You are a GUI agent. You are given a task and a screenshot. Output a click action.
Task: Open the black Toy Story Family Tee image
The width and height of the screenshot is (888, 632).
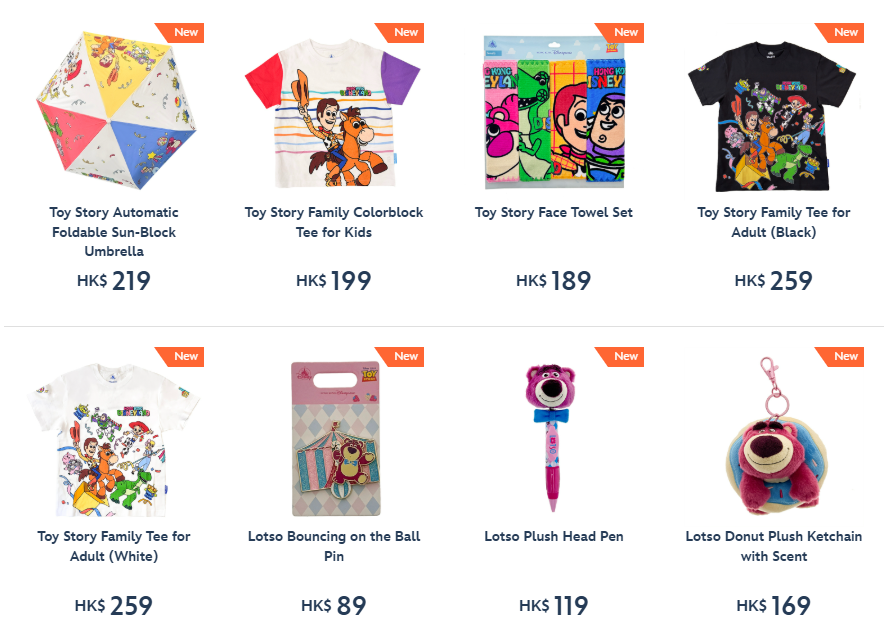pos(772,116)
